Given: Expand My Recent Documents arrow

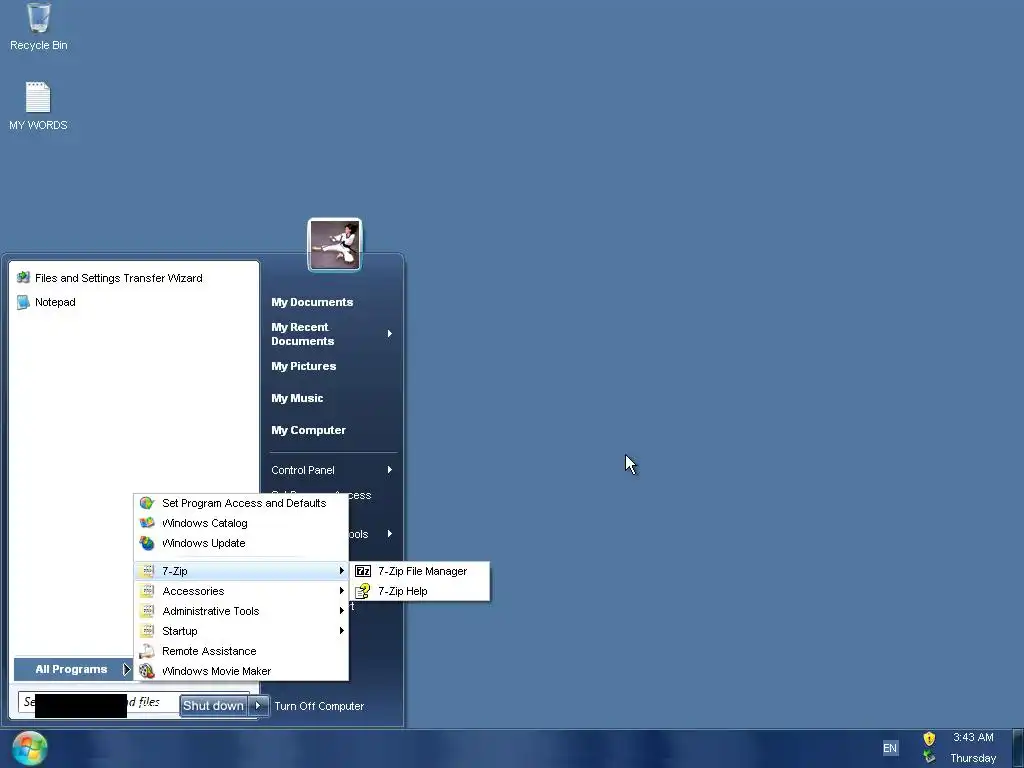Looking at the screenshot, I should click(x=390, y=334).
